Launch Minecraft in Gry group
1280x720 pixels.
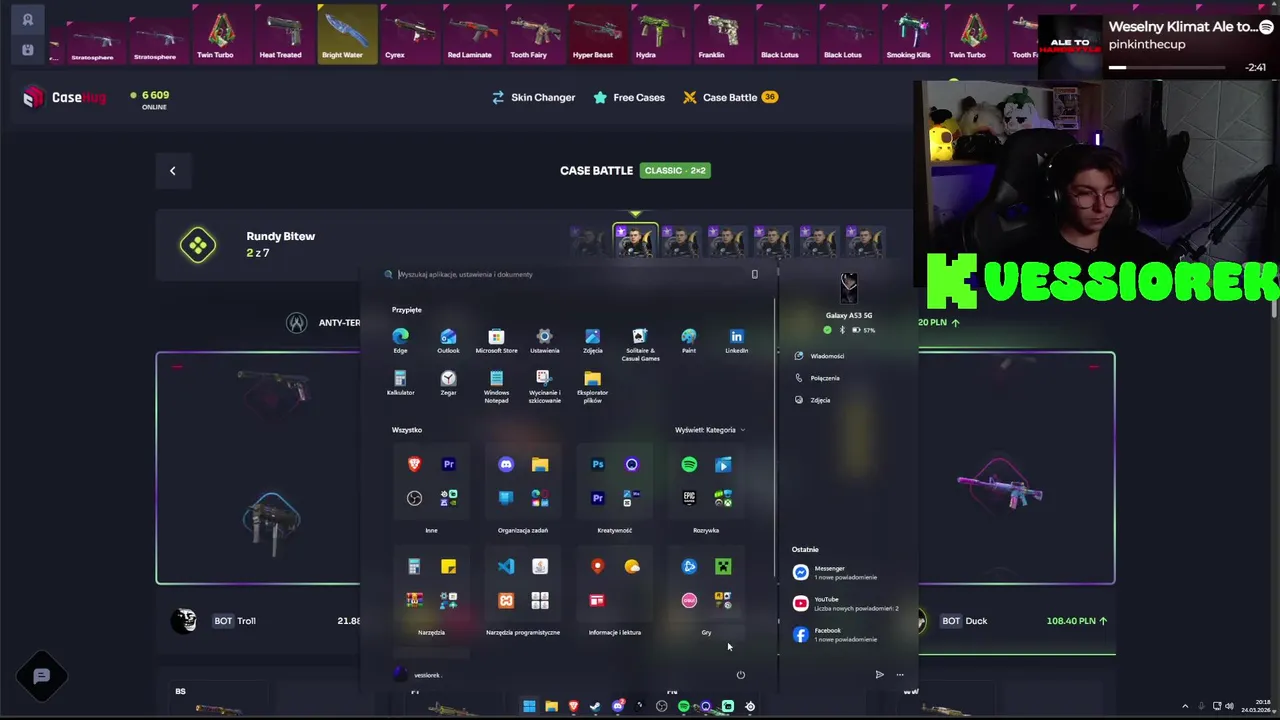coord(723,566)
